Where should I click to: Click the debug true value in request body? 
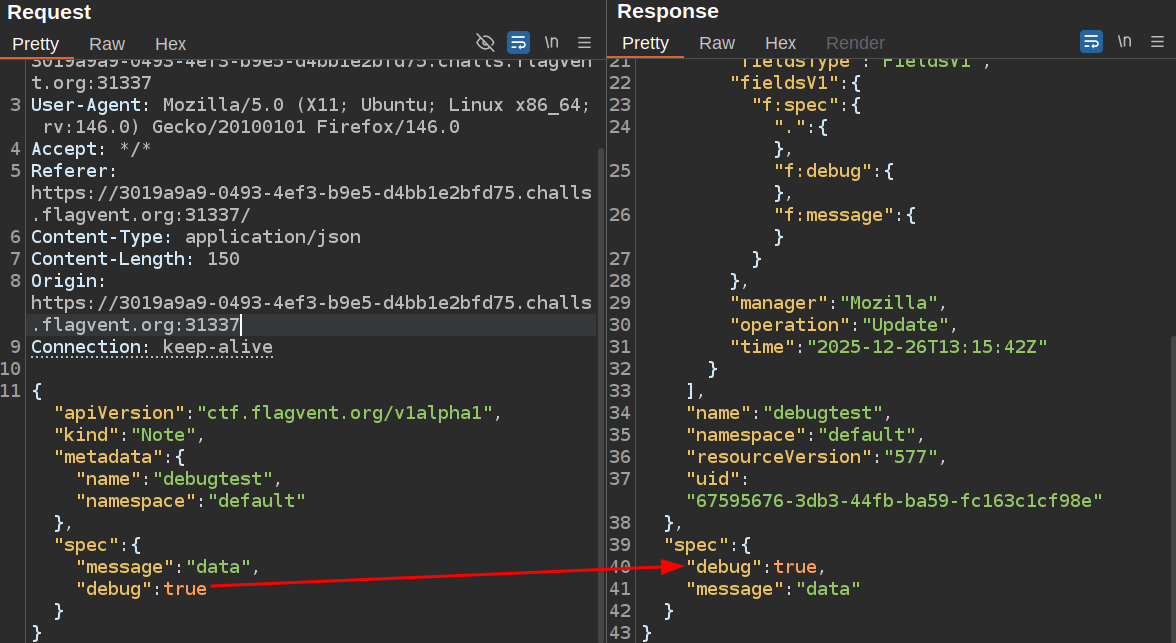pos(185,589)
